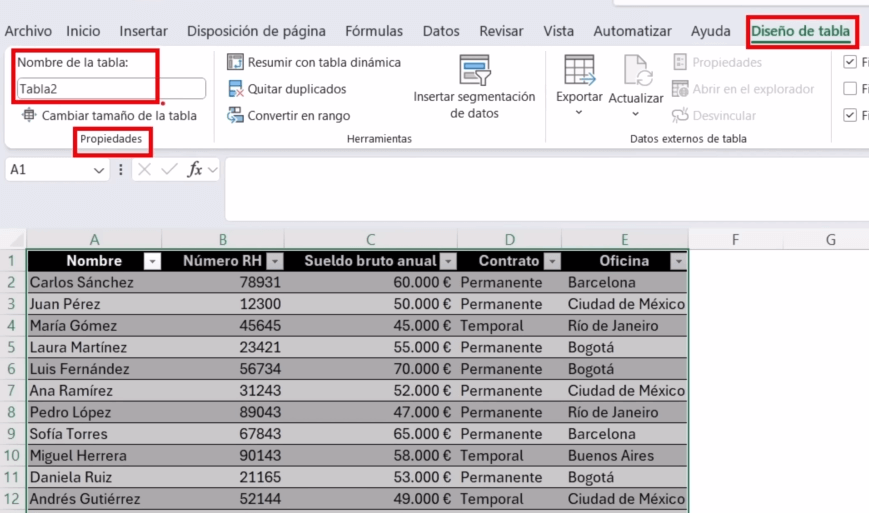
Task: Click the Cambiar tamaño de la tabla label
Action: point(119,115)
